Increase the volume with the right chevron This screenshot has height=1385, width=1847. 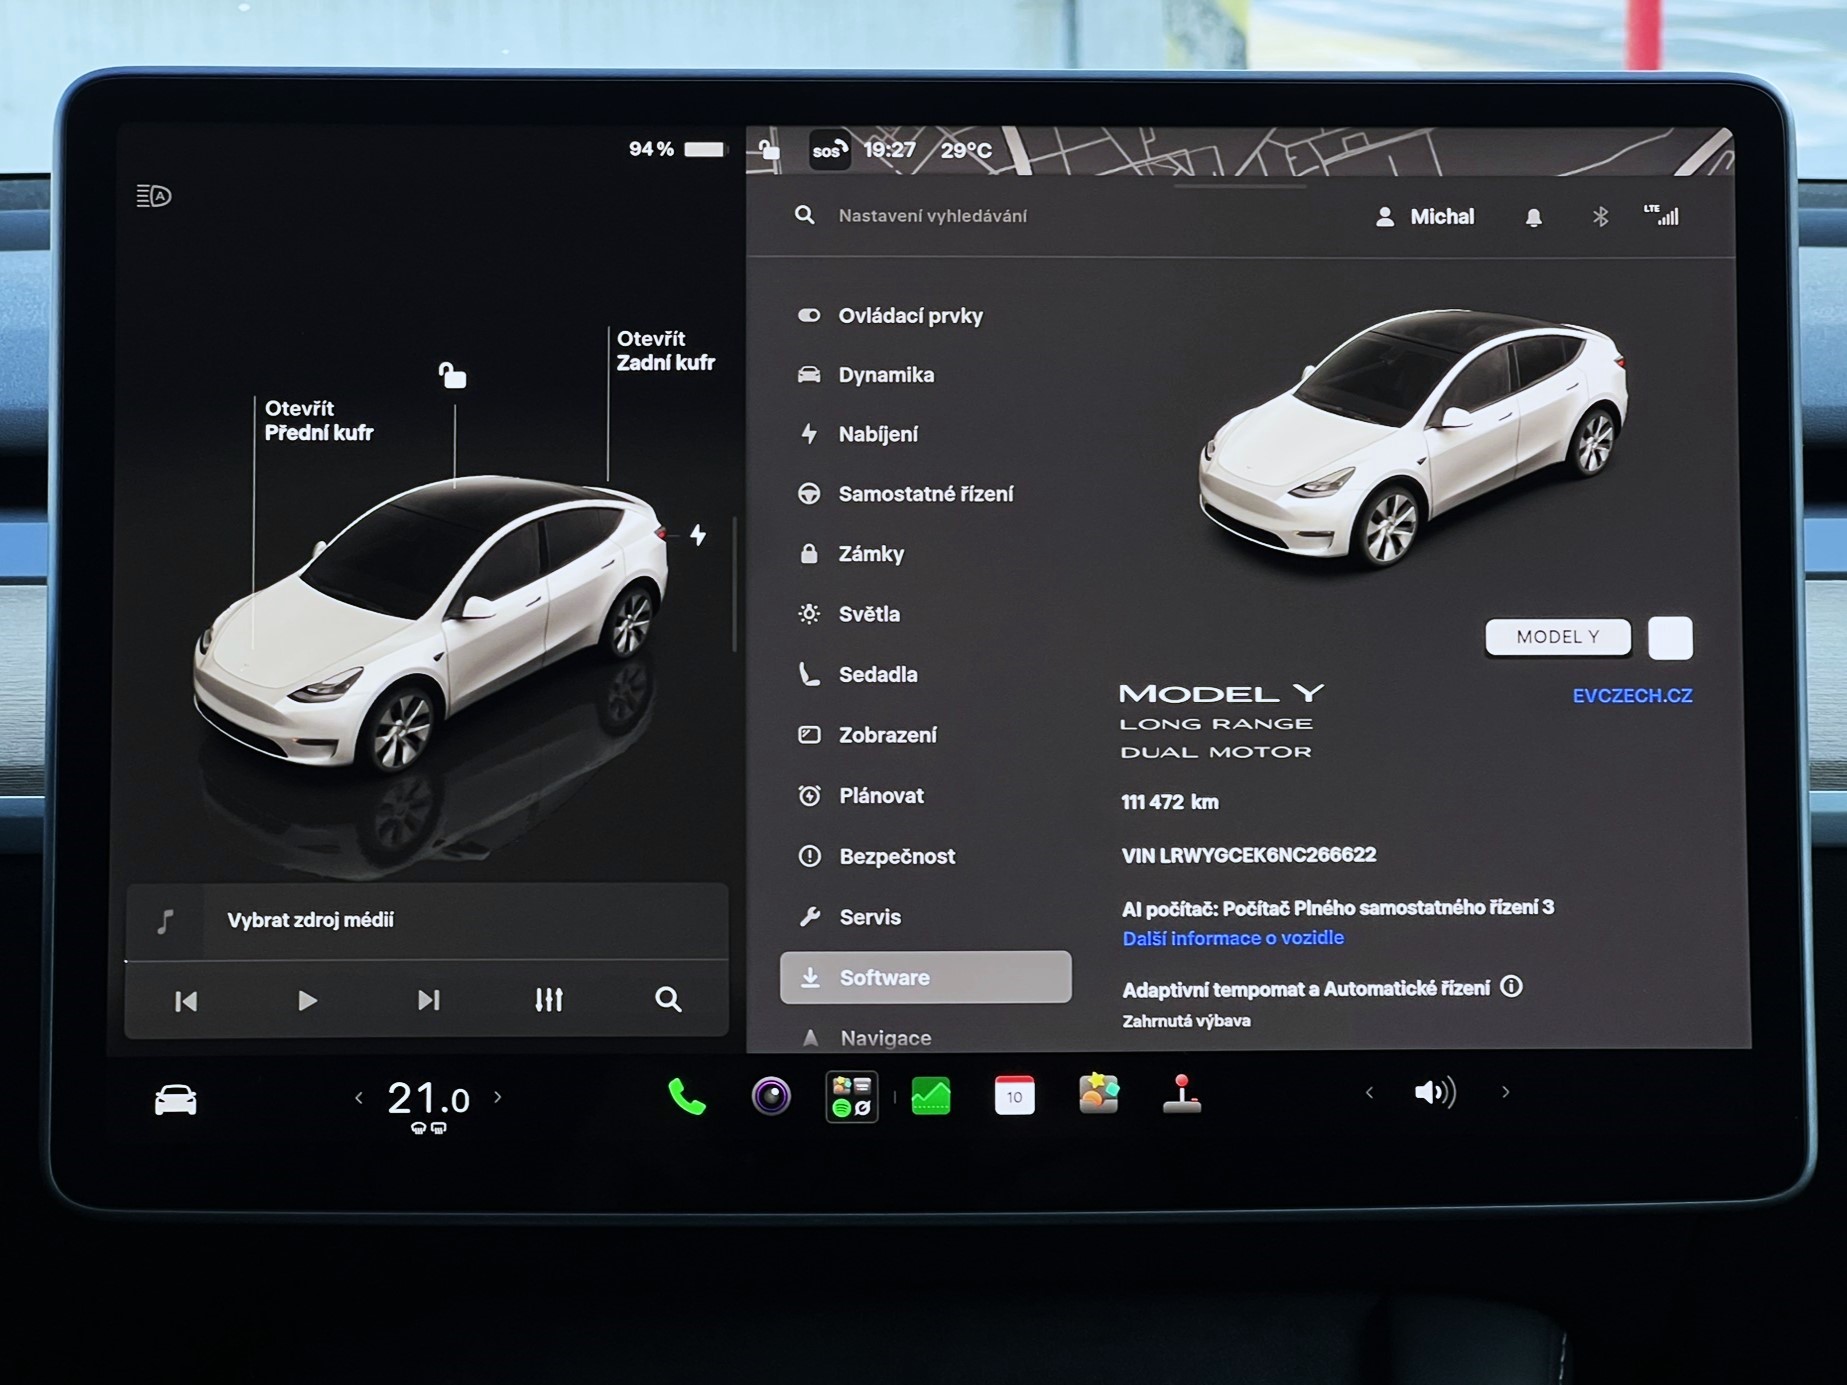point(1505,1092)
